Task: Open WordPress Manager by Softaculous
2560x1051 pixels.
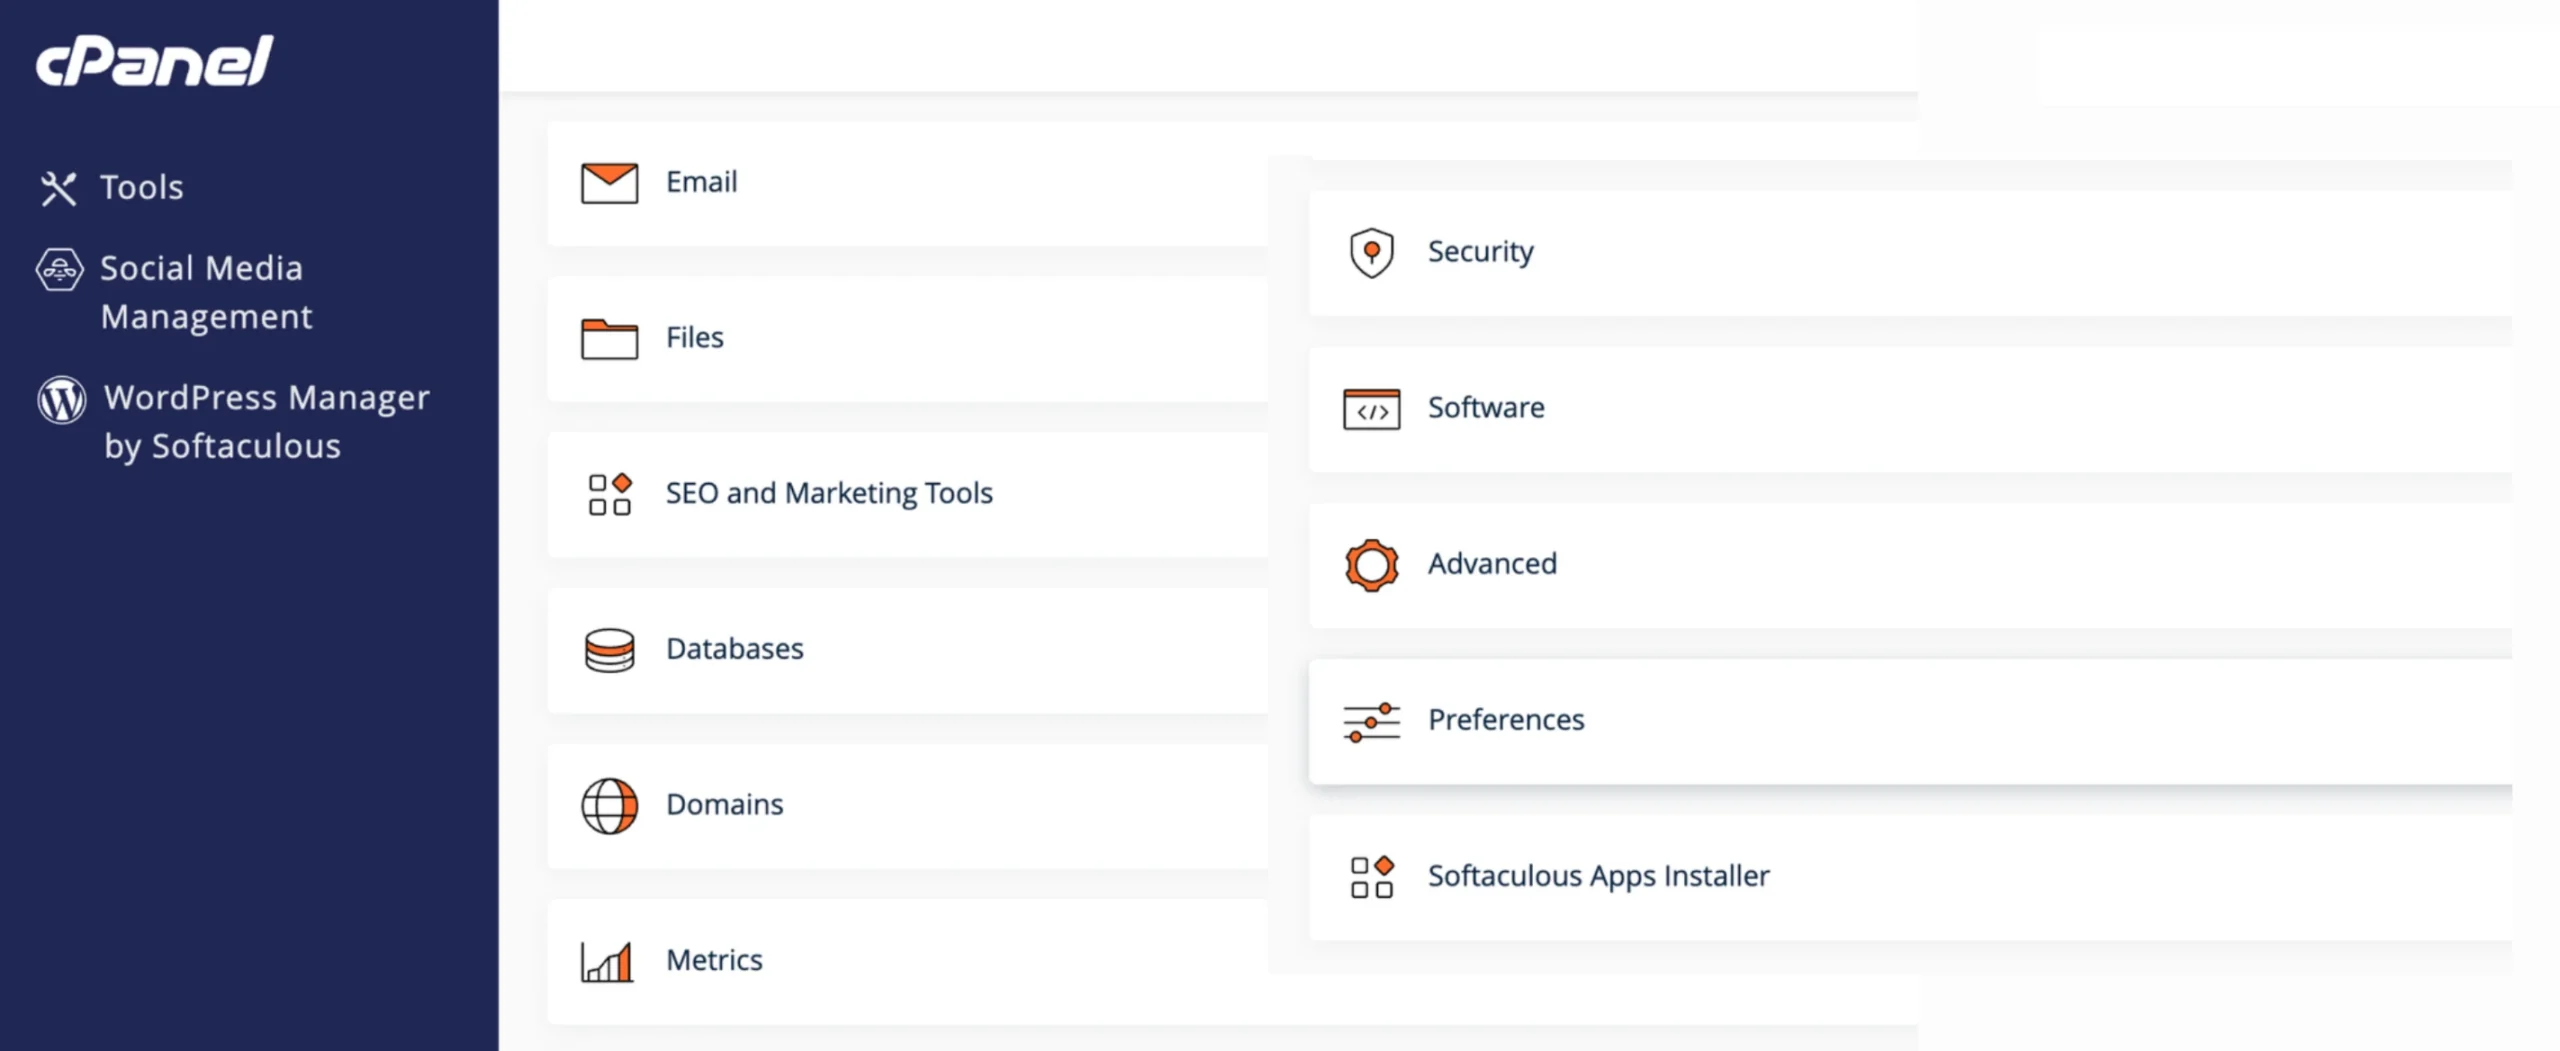Action: pos(267,422)
